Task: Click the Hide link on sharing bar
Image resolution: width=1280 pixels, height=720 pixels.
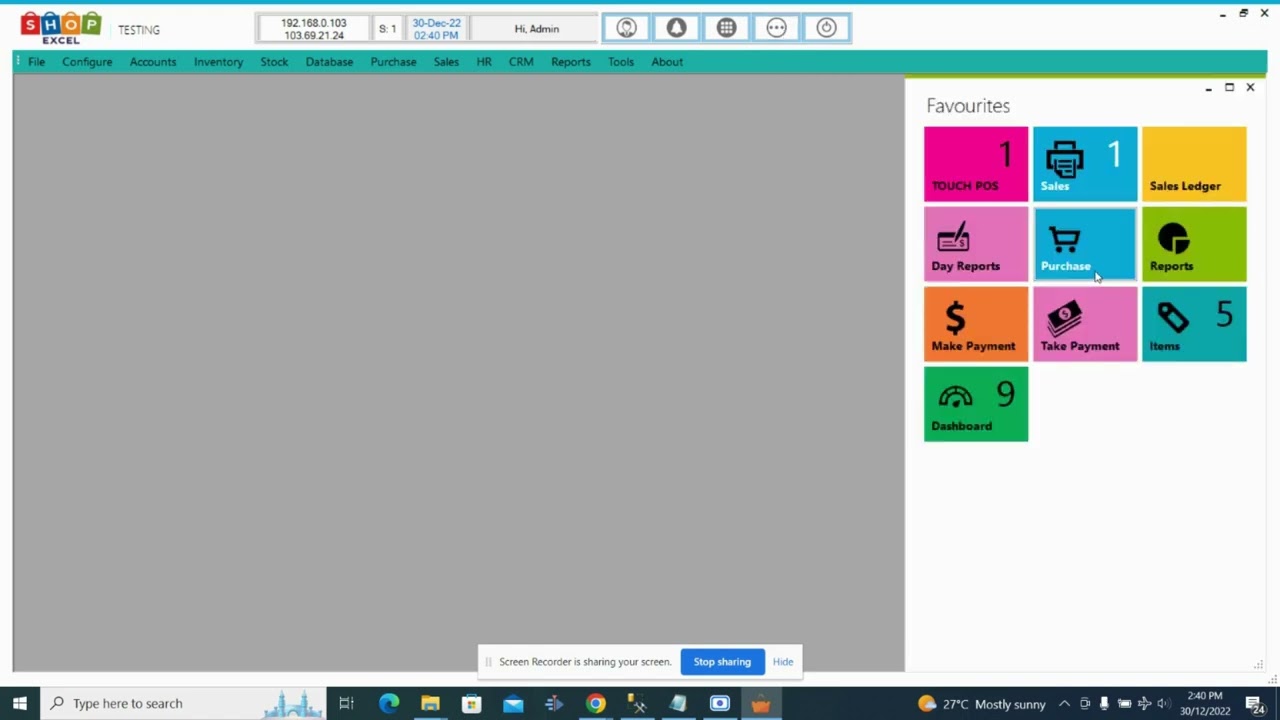Action: 783,662
